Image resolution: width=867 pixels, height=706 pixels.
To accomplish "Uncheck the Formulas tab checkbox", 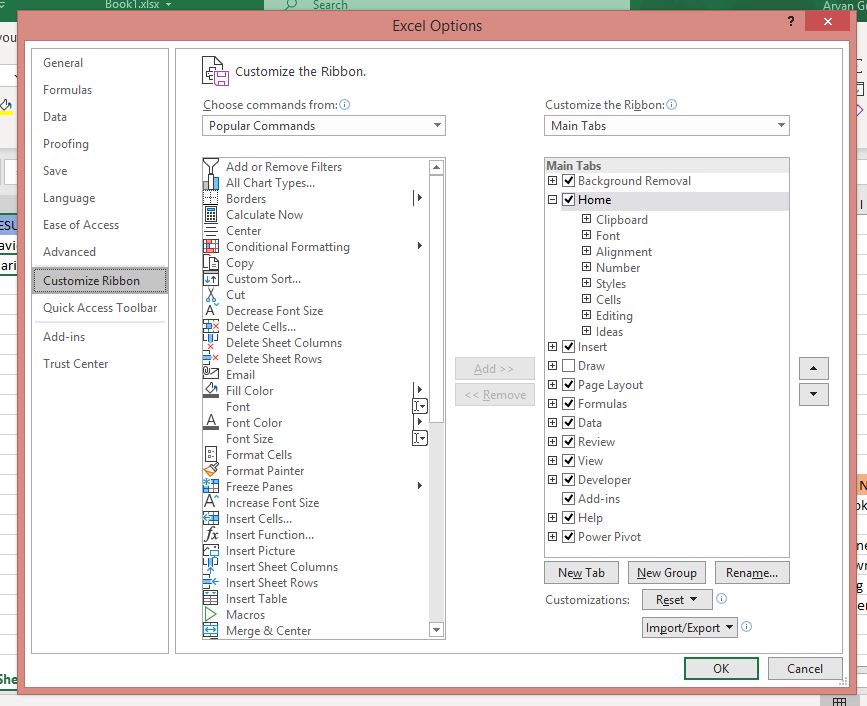I will tap(568, 404).
